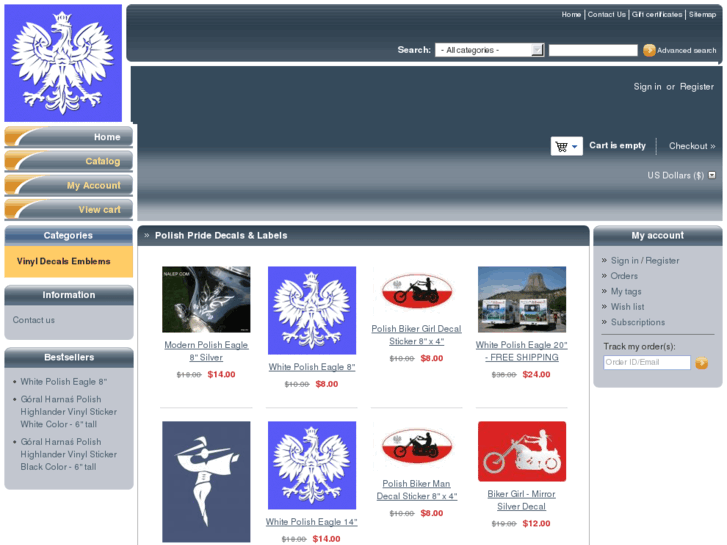727x545 pixels.
Task: Proceed to Checkout
Action: point(692,146)
